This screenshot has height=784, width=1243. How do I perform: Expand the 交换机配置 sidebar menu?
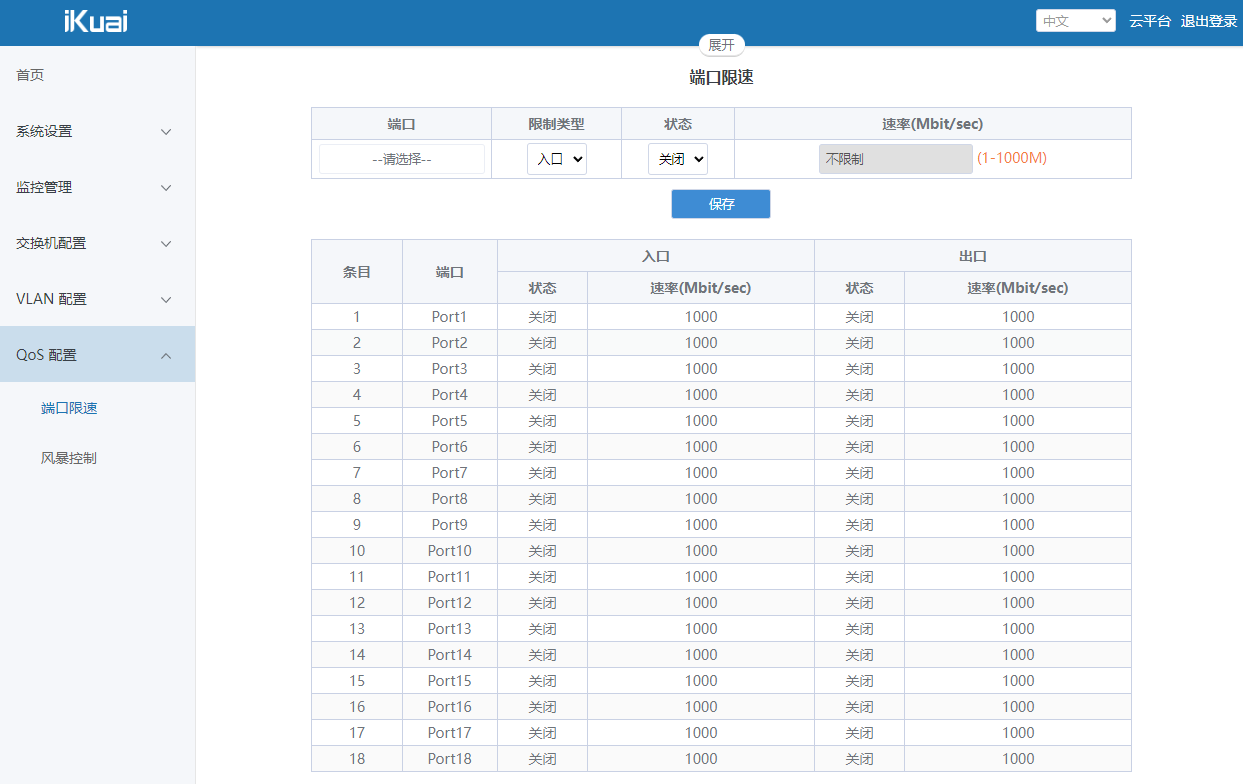pyautogui.click(x=97, y=243)
